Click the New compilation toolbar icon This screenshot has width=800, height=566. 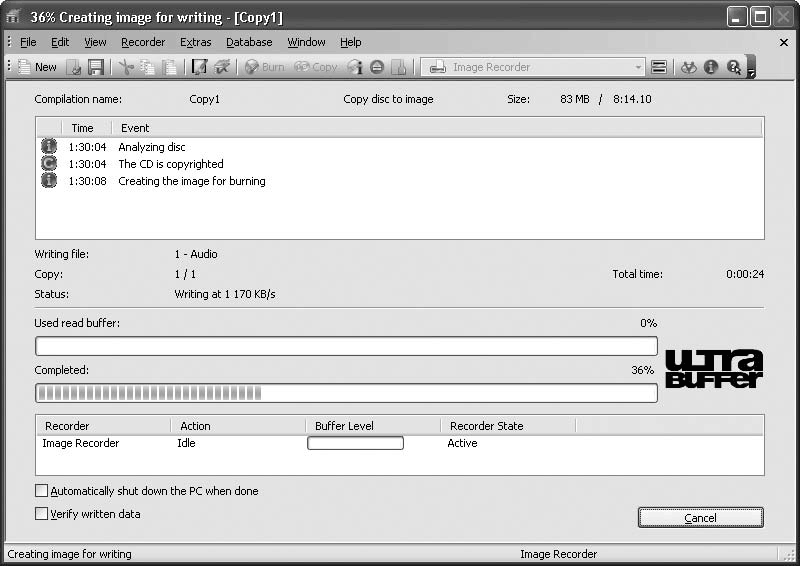37,67
